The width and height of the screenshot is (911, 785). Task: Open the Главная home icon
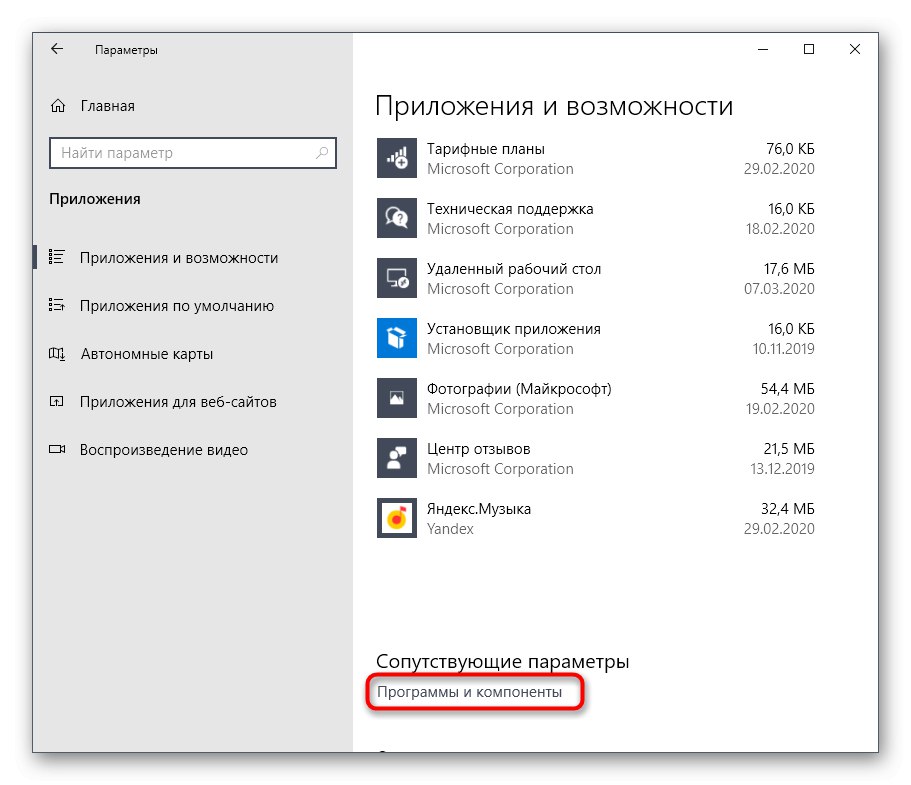[x=55, y=105]
